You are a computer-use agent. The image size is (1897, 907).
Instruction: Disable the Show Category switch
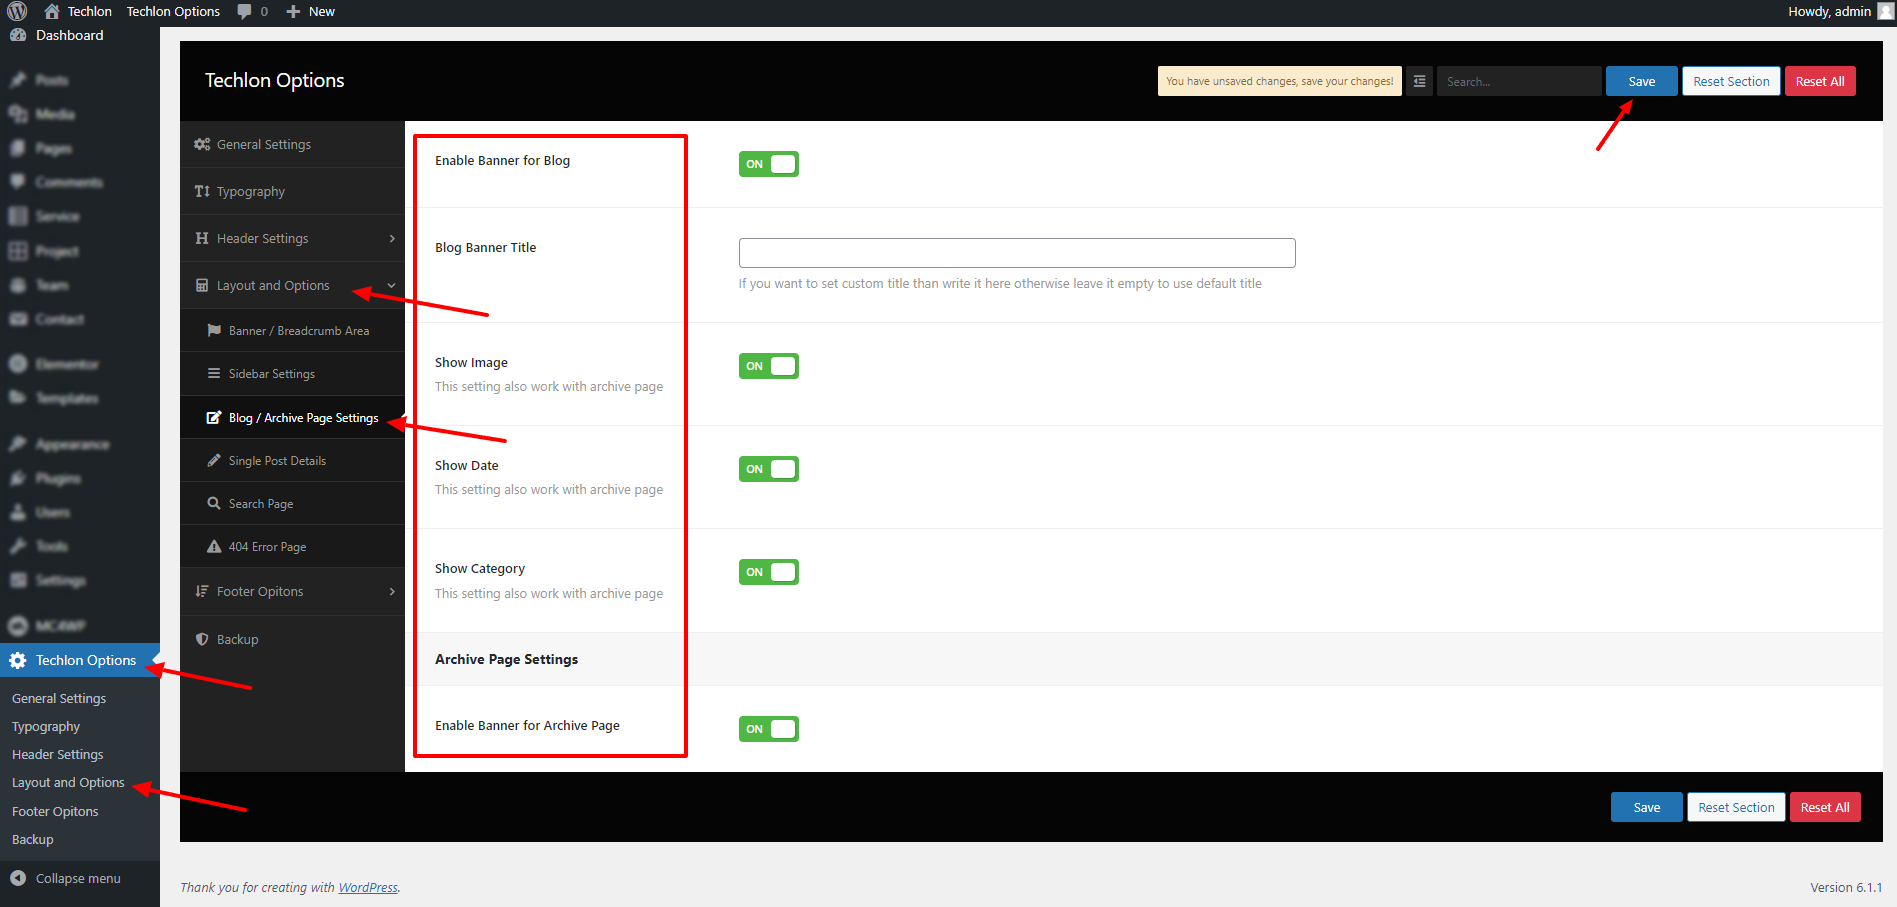pos(768,572)
